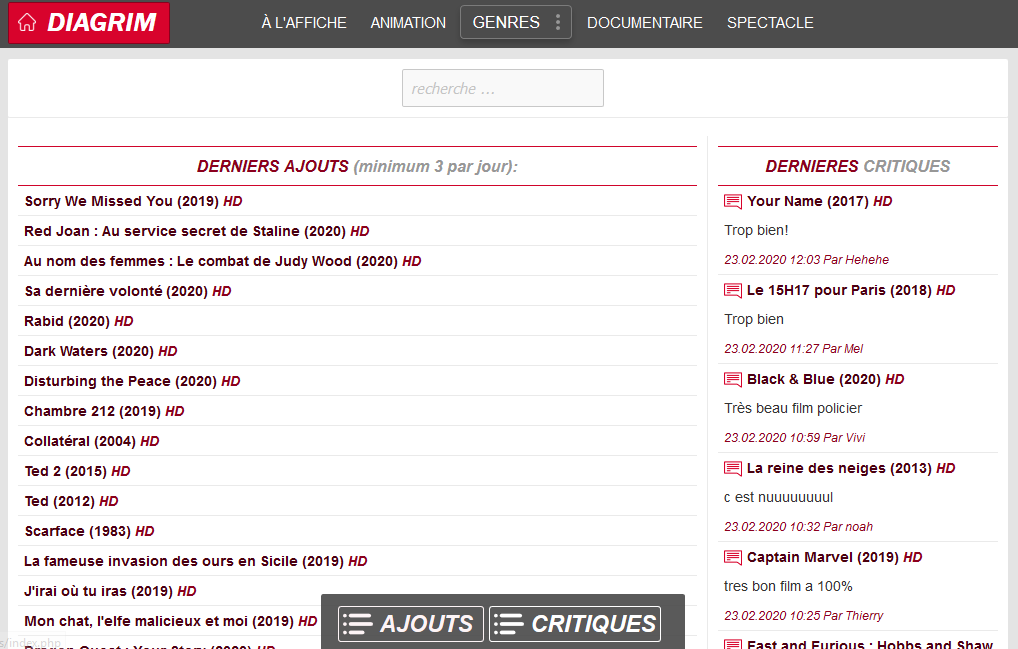
Task: Click the home icon in the DIAGRIM logo
Action: coord(27,23)
